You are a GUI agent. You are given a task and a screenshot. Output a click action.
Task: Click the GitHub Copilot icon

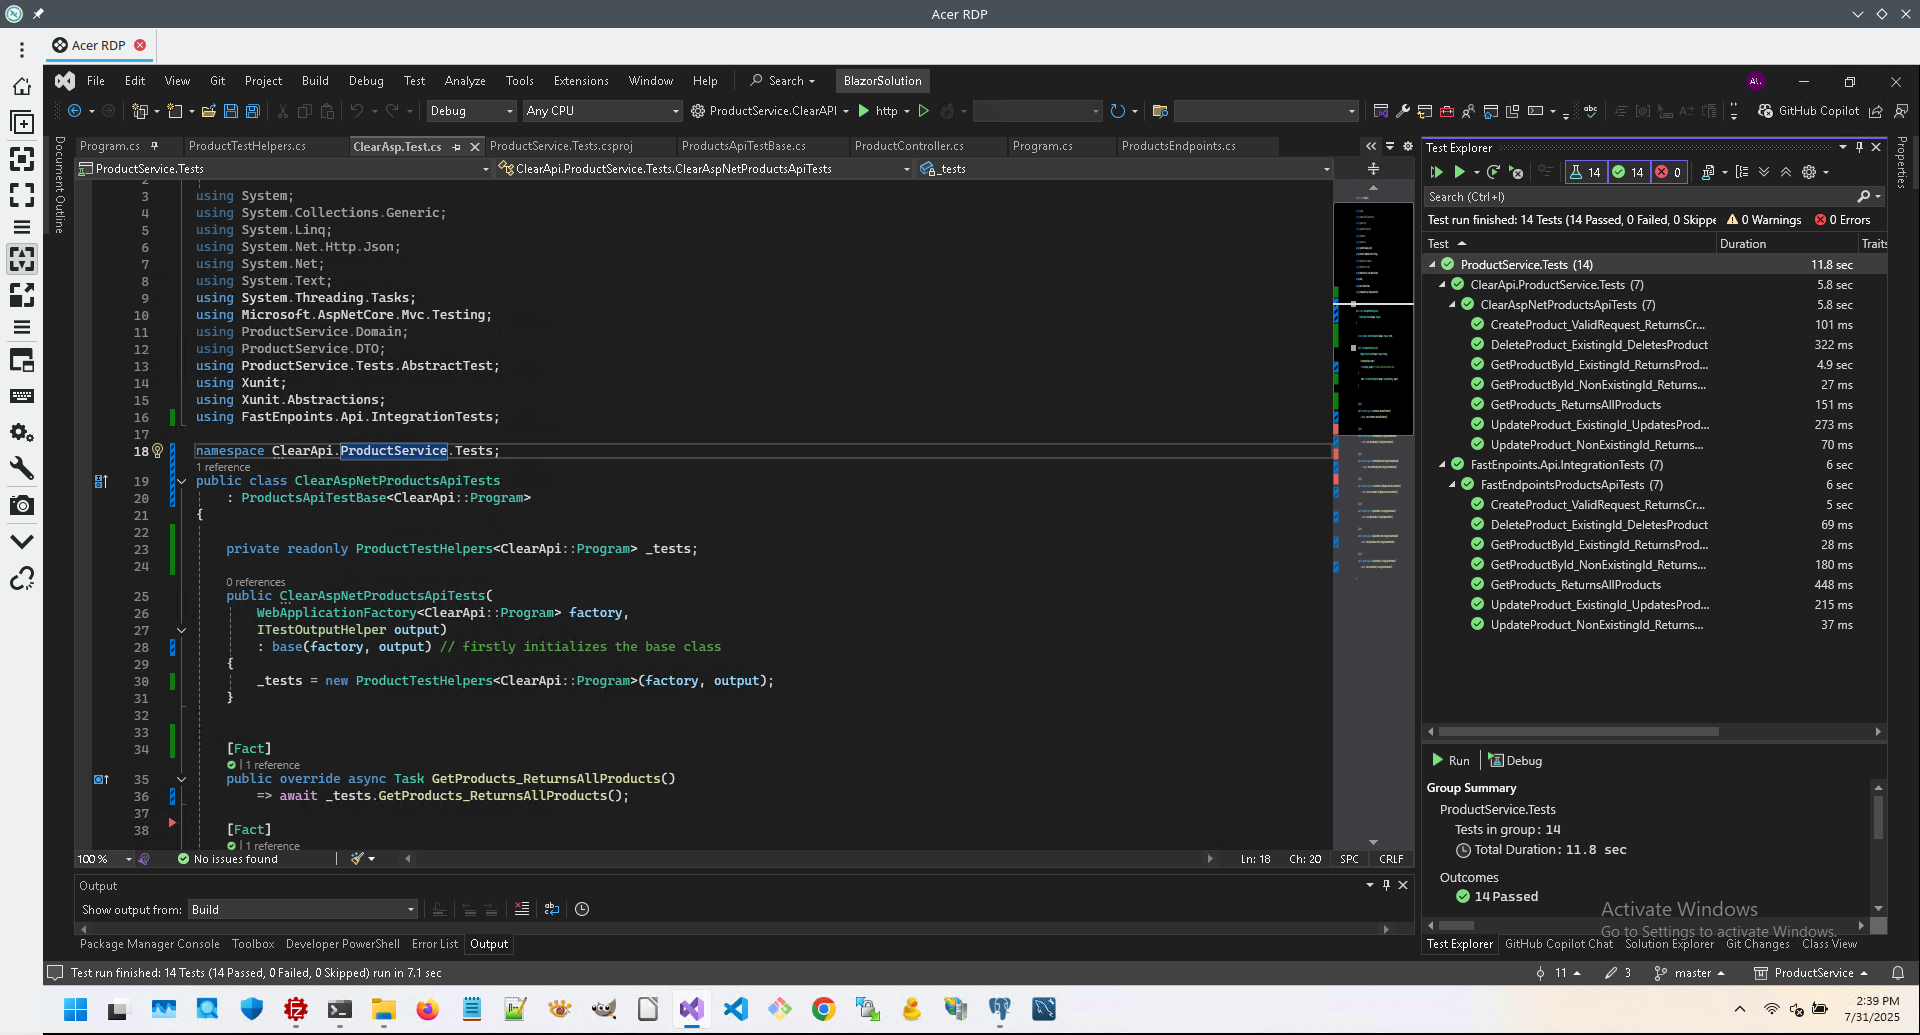[x=1766, y=111]
